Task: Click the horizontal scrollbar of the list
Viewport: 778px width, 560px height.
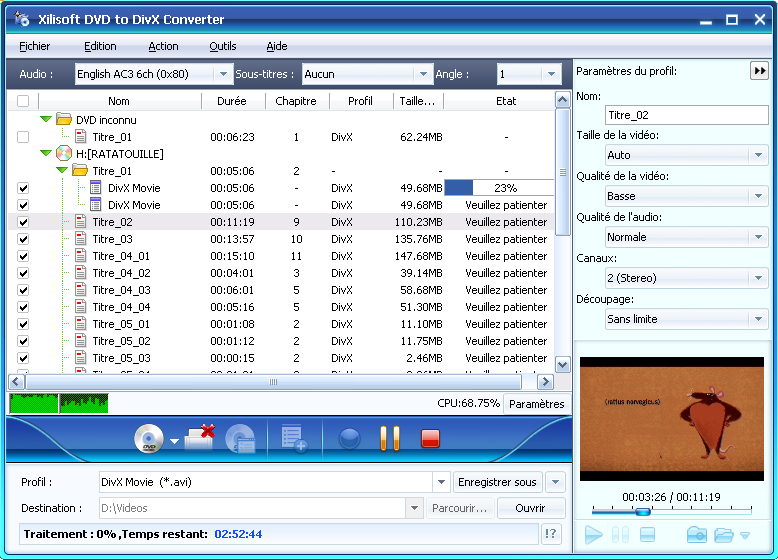Action: click(274, 381)
